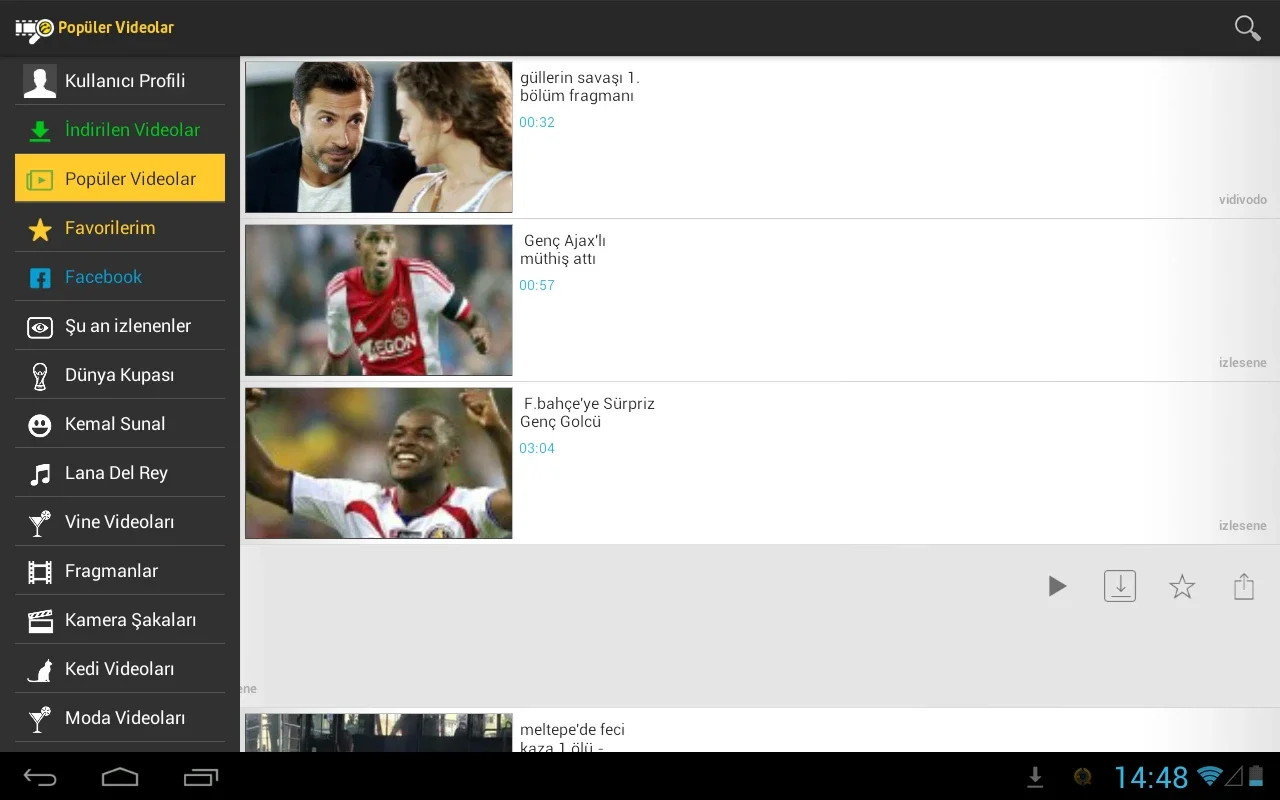1280x800 pixels.
Task: Click the Facebook logo icon
Action: 40,278
